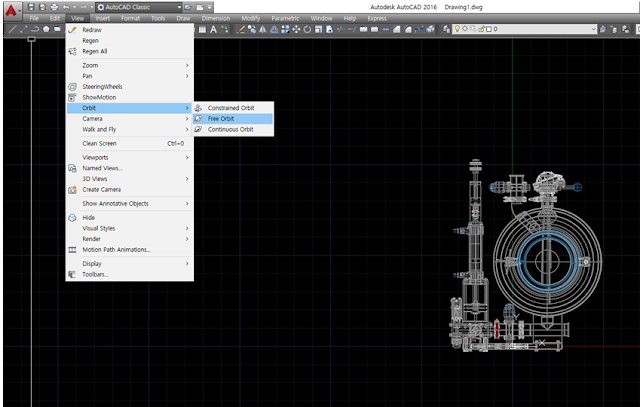Select the Move tool
This screenshot has width=640, height=407.
pyautogui.click(x=296, y=29)
